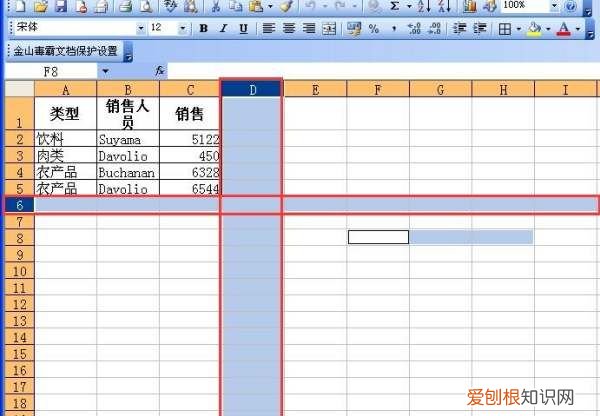Select column G header
Screen dimensions: 600x416
coord(440,90)
